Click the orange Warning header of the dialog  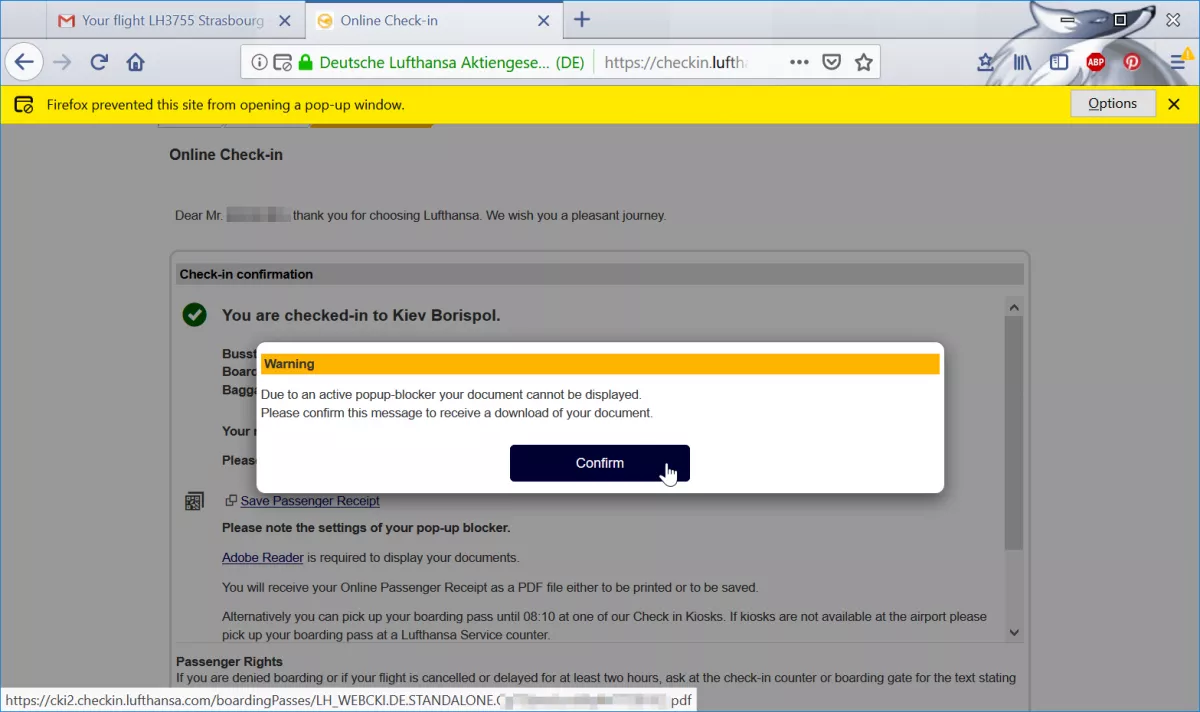click(x=600, y=364)
